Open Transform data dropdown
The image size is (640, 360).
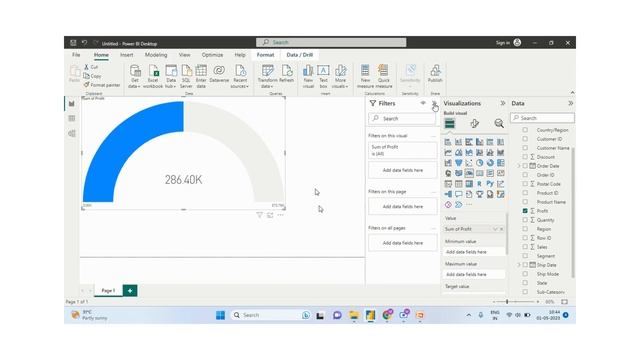click(268, 76)
